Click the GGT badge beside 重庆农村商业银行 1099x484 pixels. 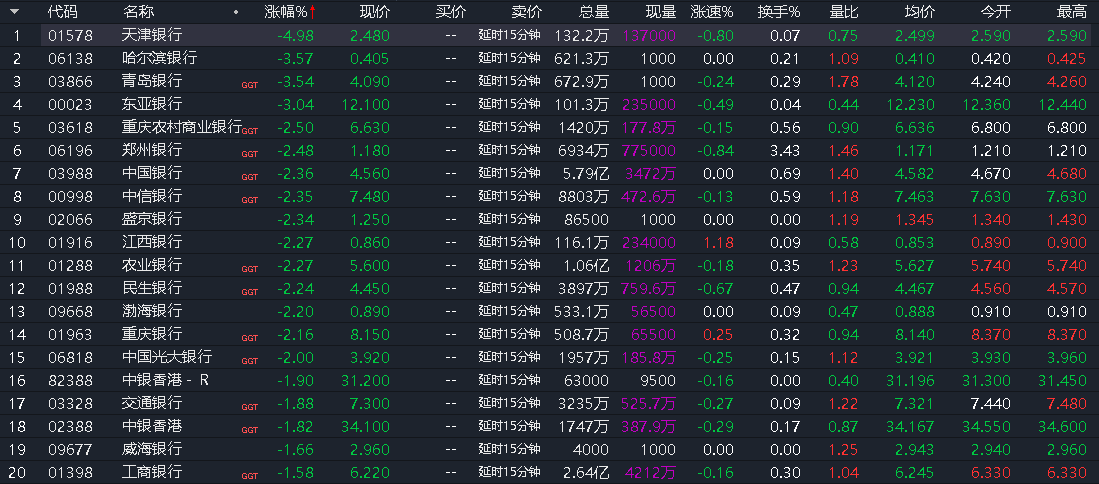tap(249, 131)
